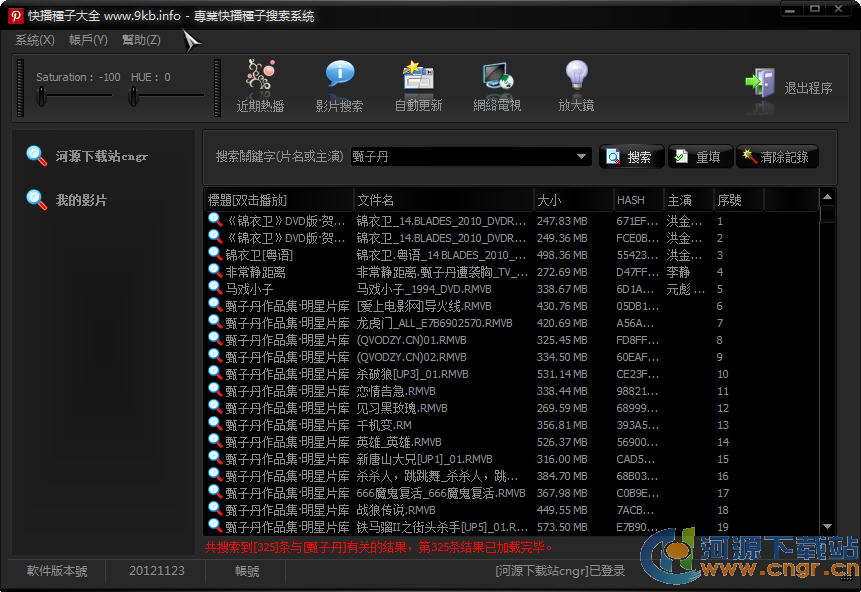Open 我的影片 in the sidebar
The width and height of the screenshot is (861, 592).
(81, 200)
